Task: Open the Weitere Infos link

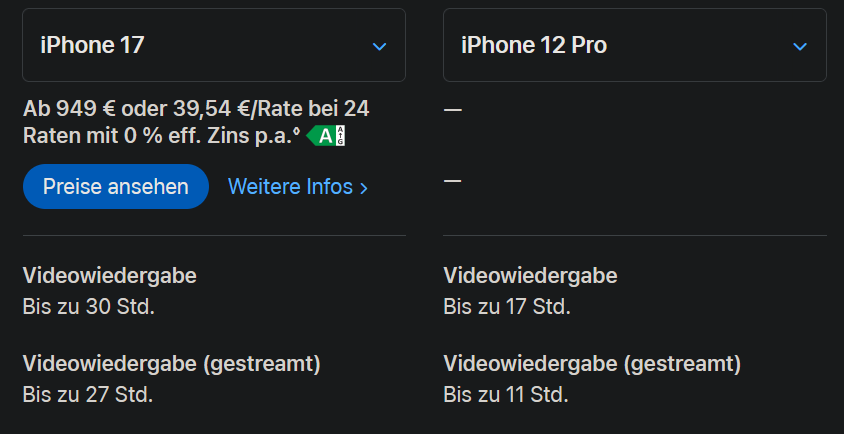Action: [298, 187]
